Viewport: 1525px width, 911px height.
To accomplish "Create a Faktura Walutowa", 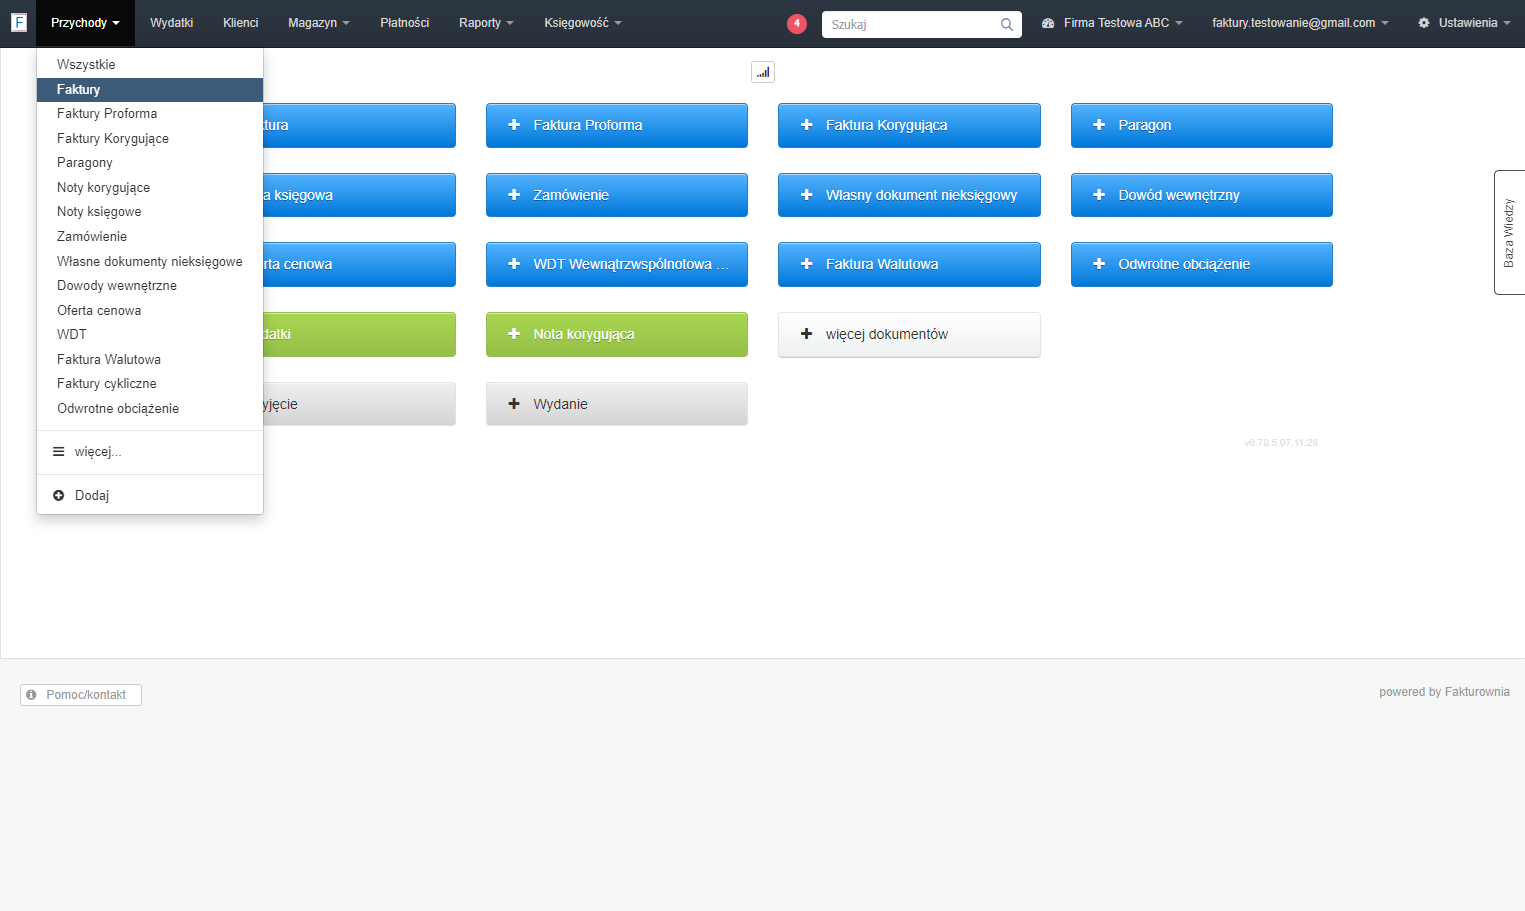I will click(x=909, y=264).
